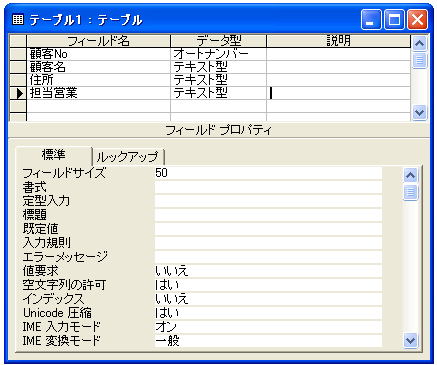This screenshot has width=437, height=365.
Task: Click the 既定値 property field
Action: [268, 229]
